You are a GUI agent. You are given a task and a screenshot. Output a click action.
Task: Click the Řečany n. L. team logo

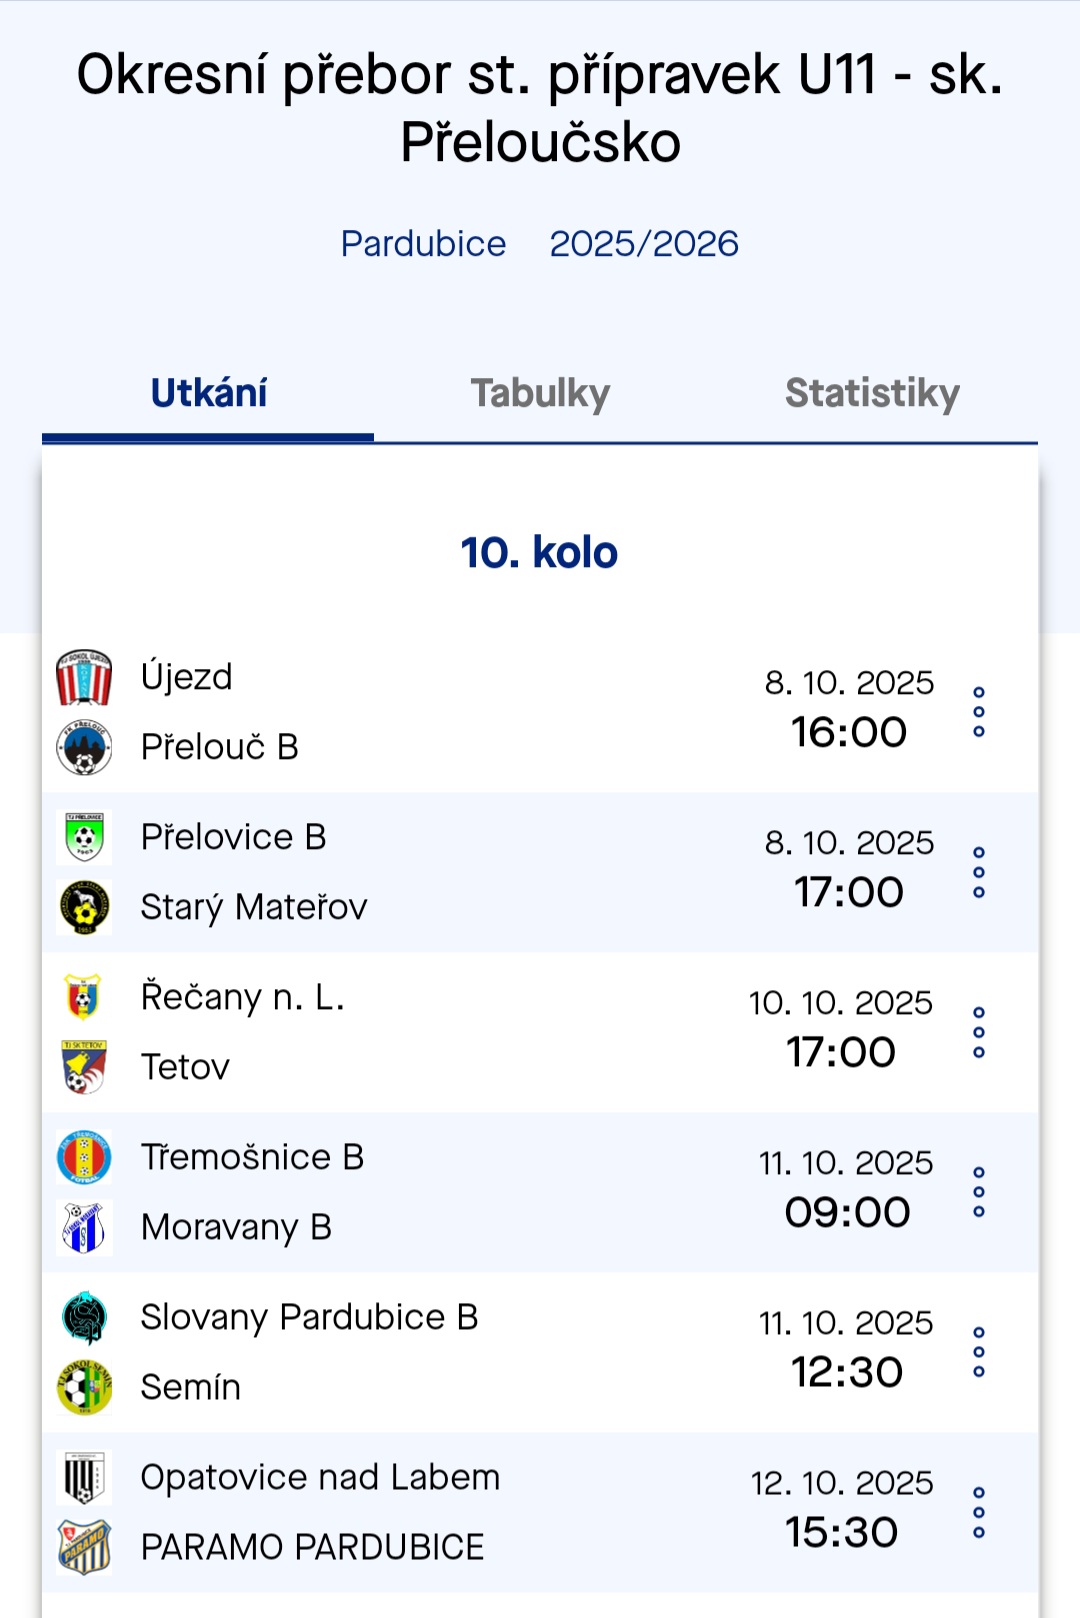[x=84, y=997]
